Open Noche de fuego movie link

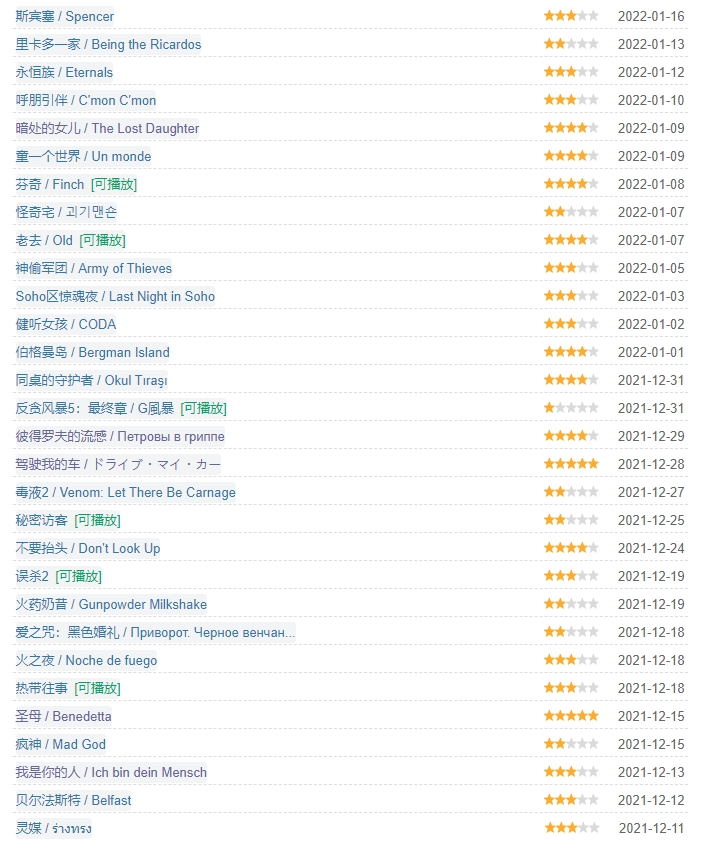pos(86,661)
